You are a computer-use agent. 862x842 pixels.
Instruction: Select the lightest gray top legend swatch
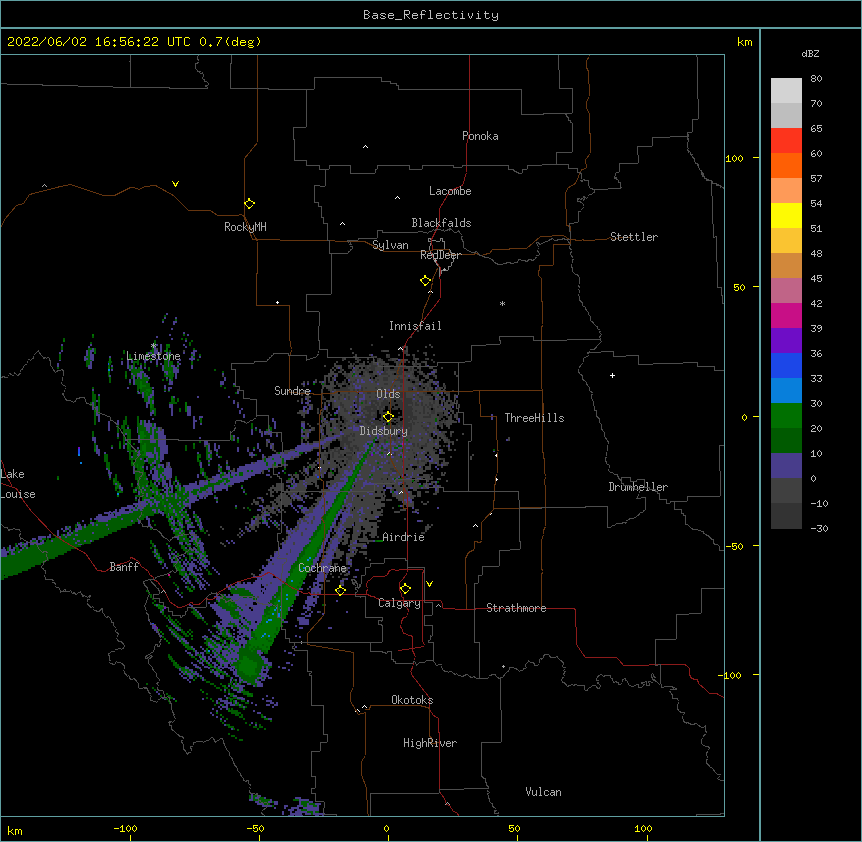tap(786, 91)
